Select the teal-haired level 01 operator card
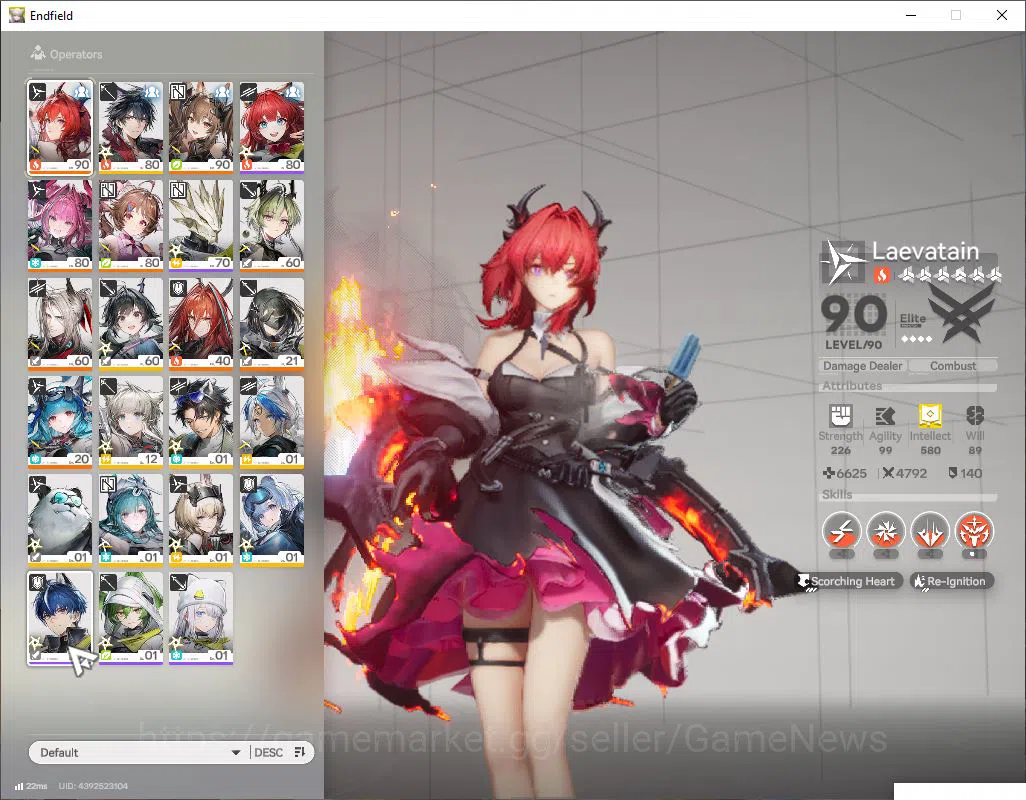 [x=131, y=520]
